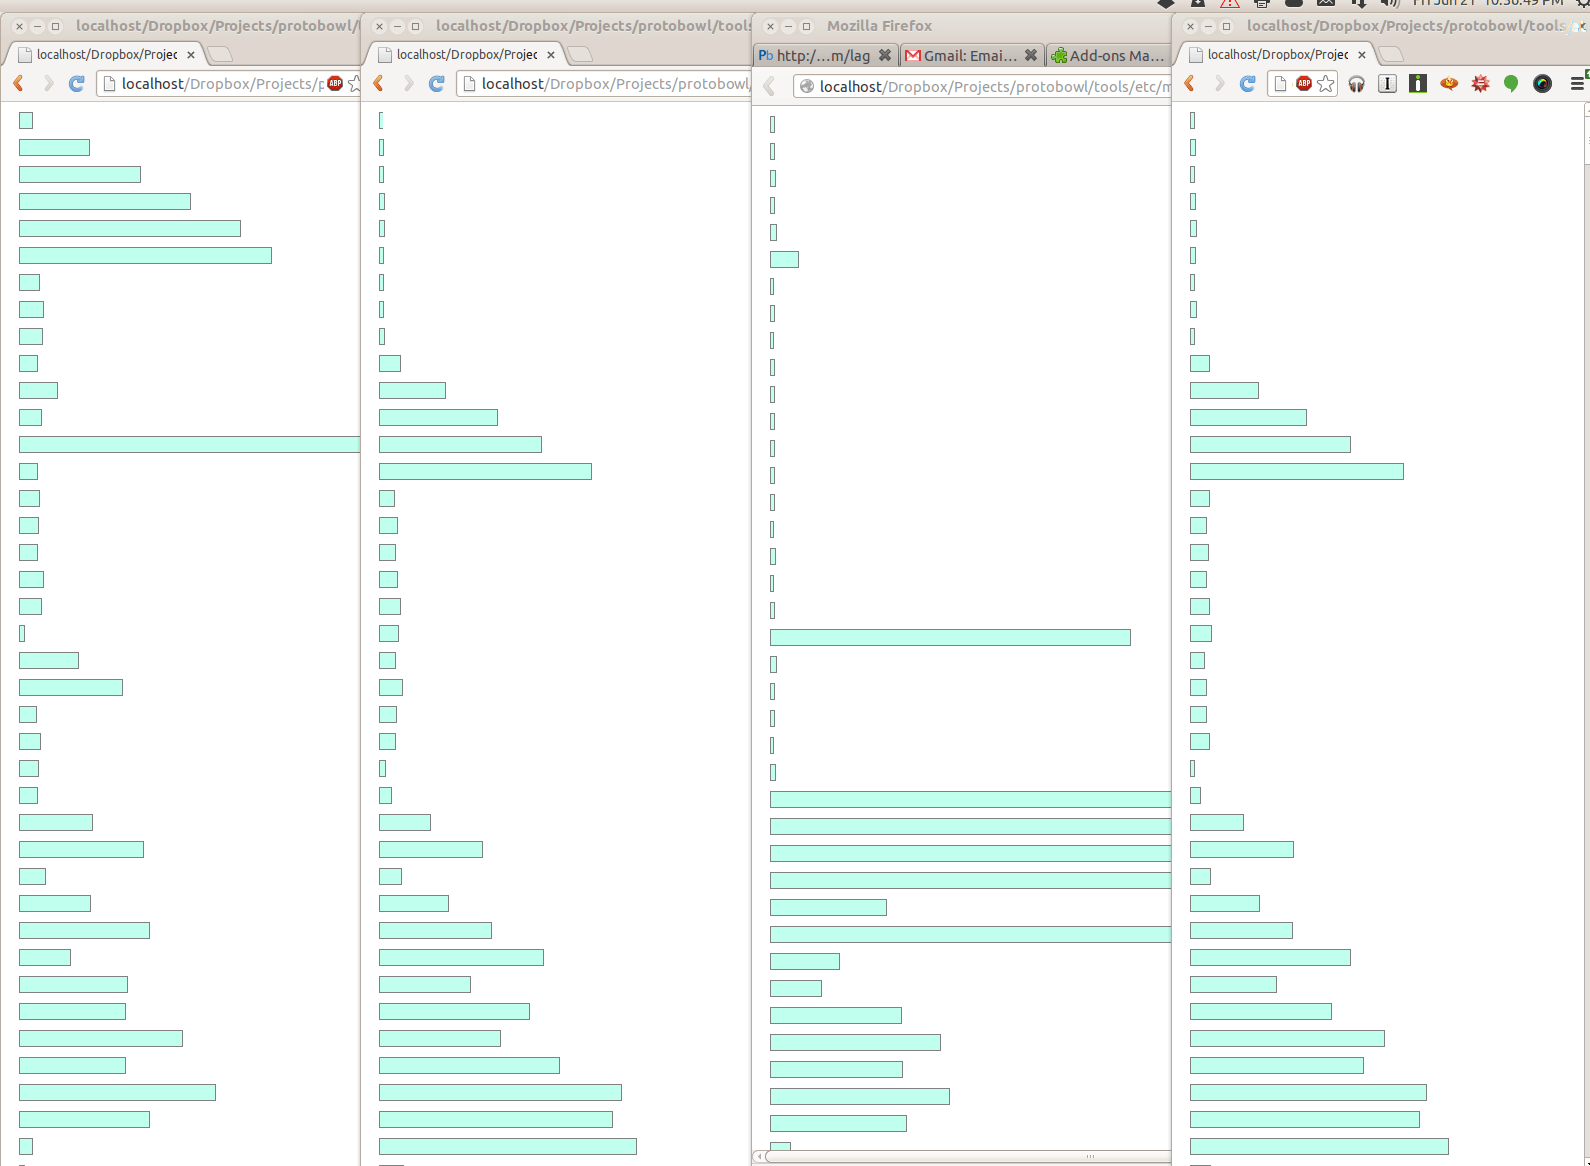The height and width of the screenshot is (1166, 1590).
Task: Close the localhost tab in second Chrome window
Action: 551,55
